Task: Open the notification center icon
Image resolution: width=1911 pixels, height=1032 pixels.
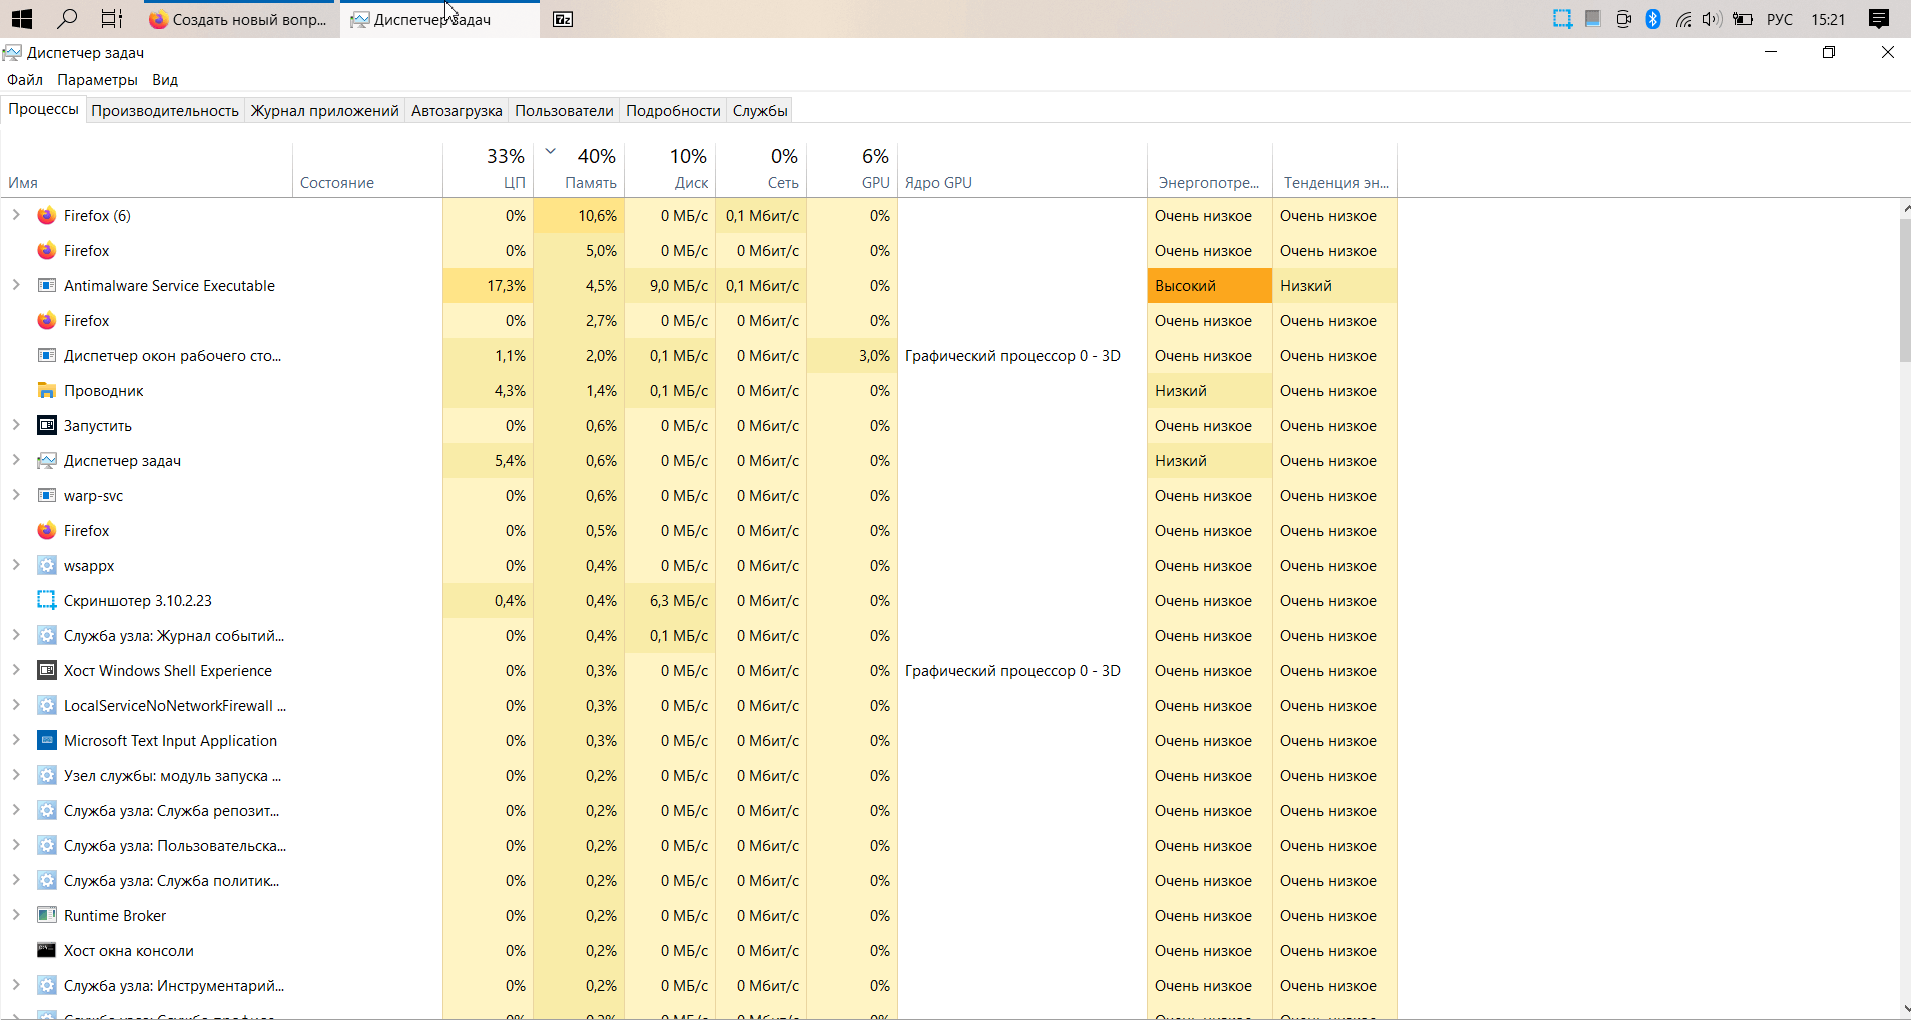Action: click(1879, 19)
